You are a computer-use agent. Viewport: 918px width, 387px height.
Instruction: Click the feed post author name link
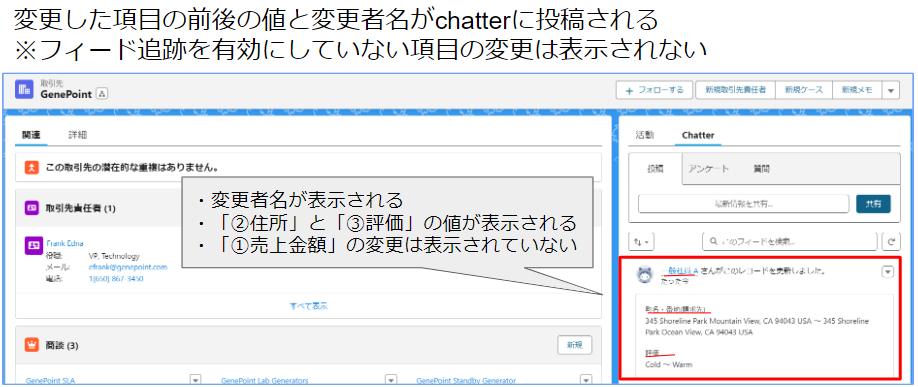pos(679,271)
